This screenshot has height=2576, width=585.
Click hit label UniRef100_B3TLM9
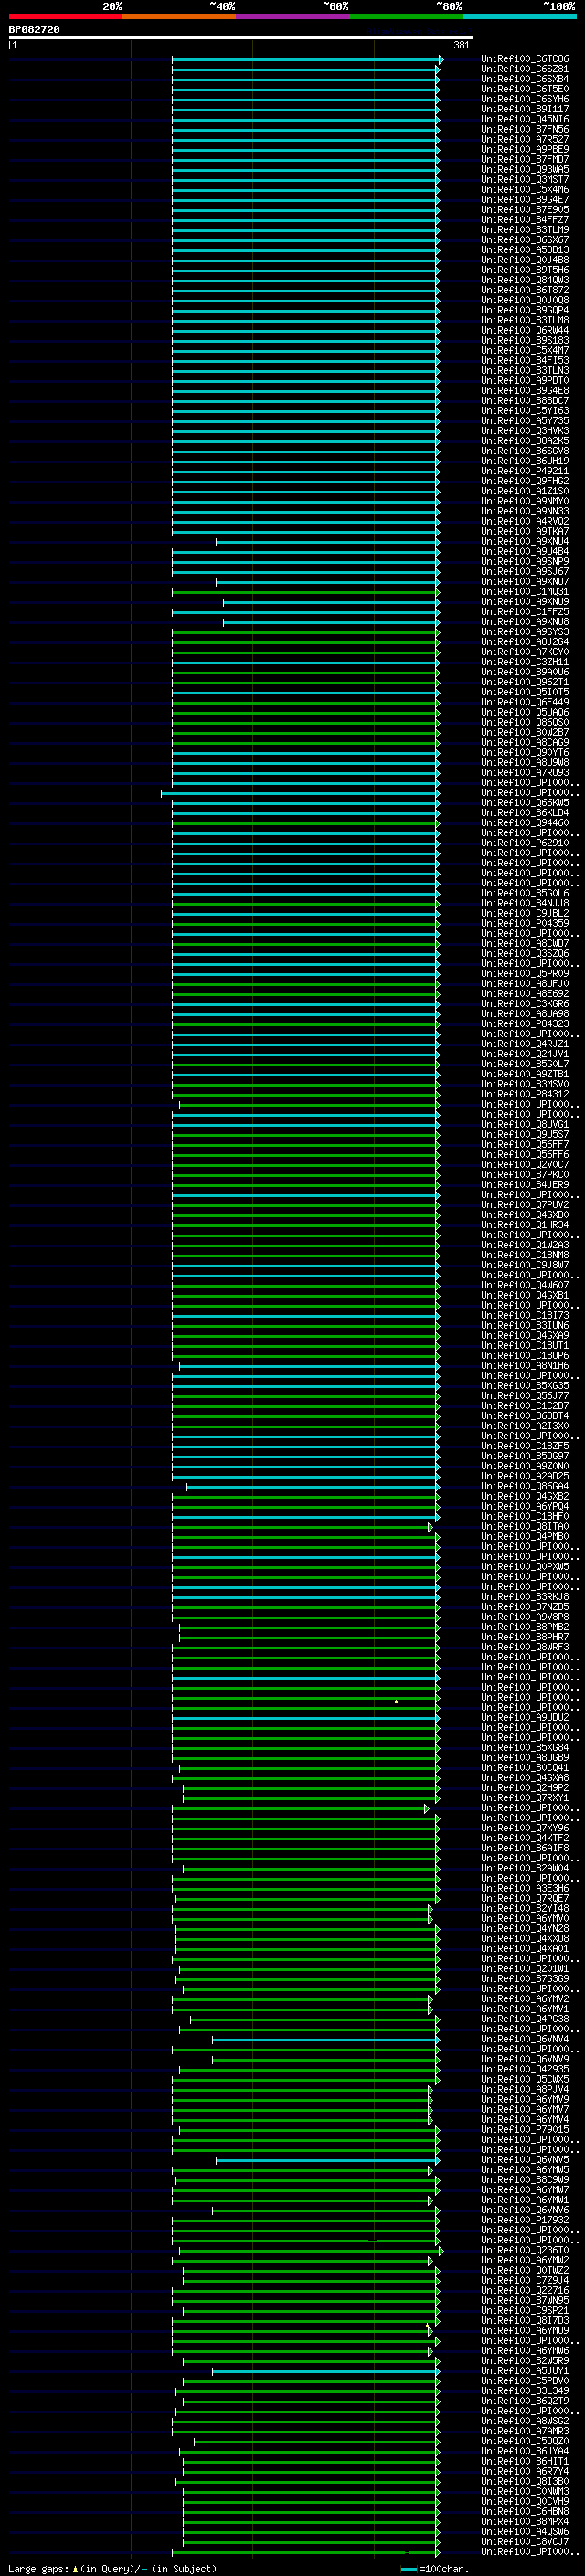click(525, 230)
